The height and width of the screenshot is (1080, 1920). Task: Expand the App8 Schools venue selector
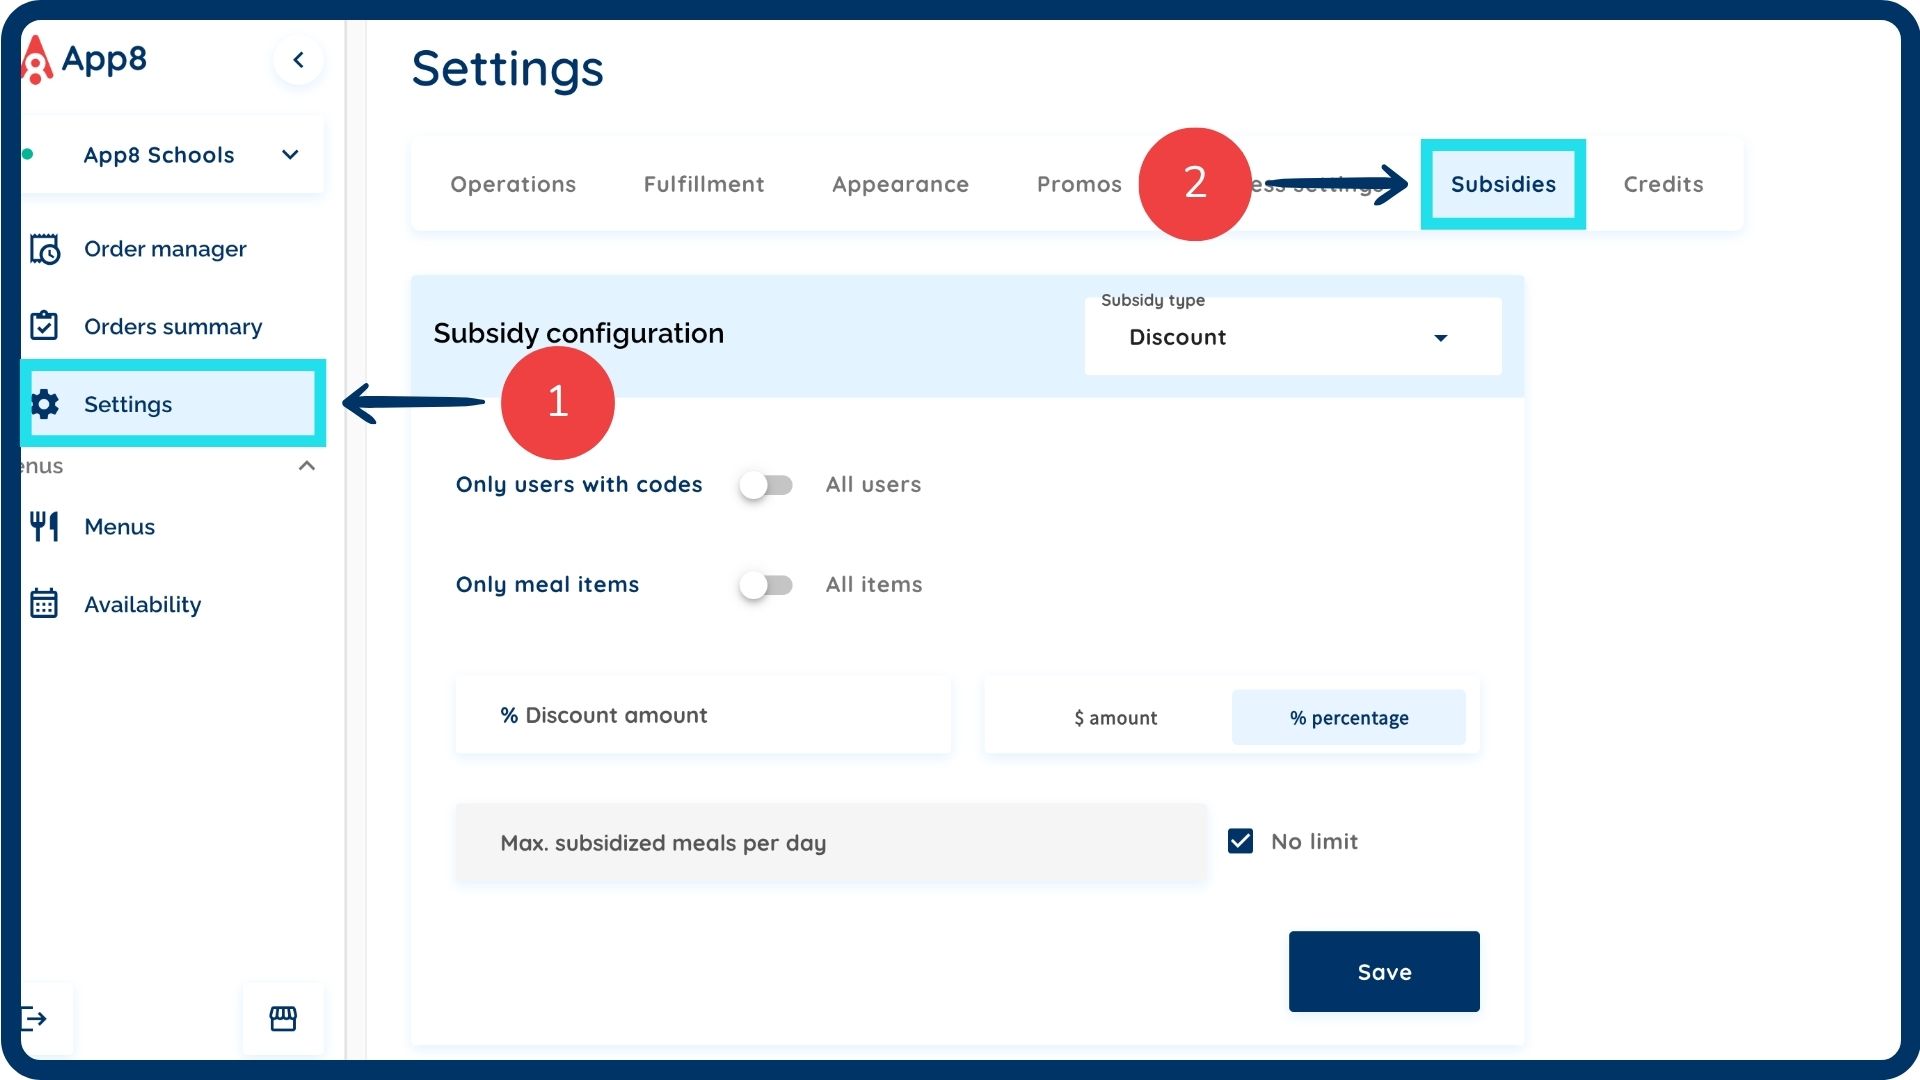pyautogui.click(x=290, y=155)
